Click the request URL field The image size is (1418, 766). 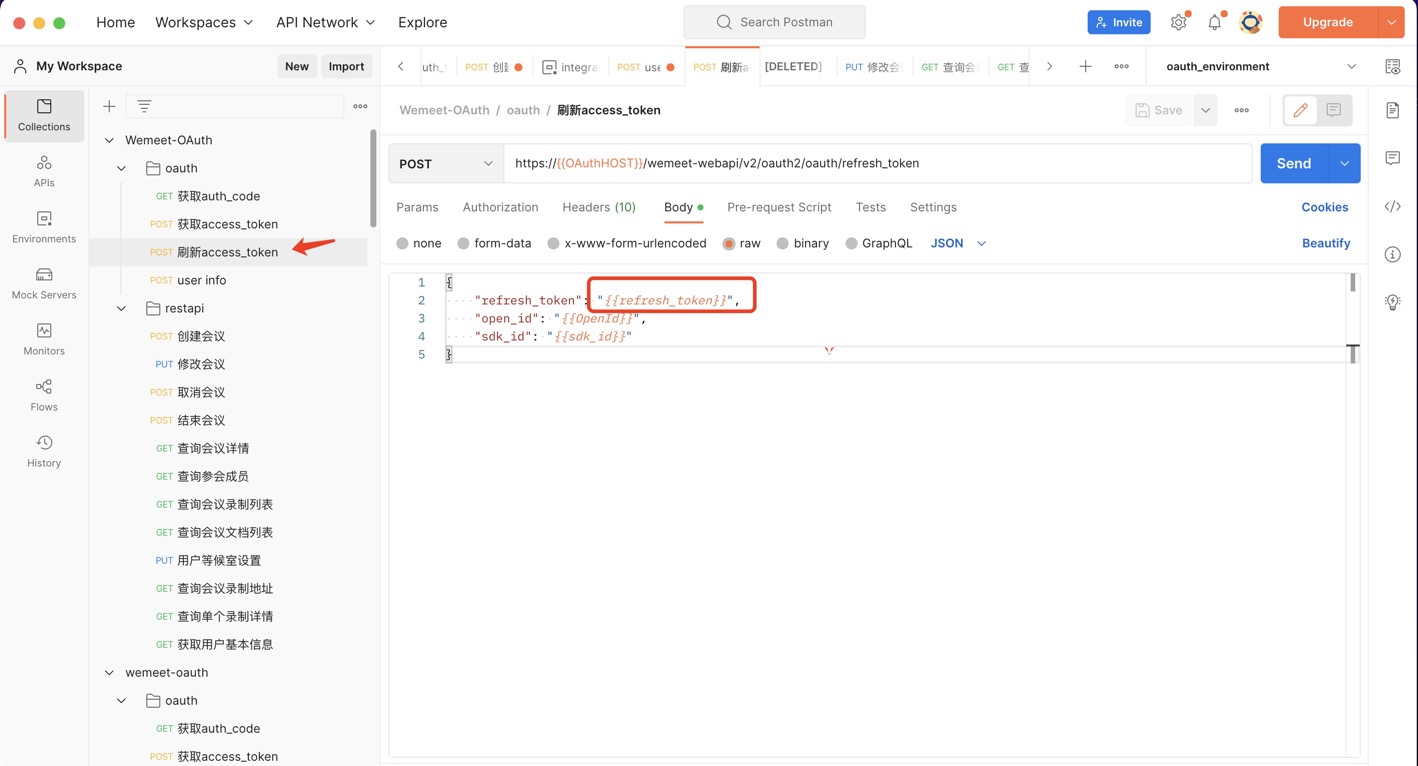878,164
